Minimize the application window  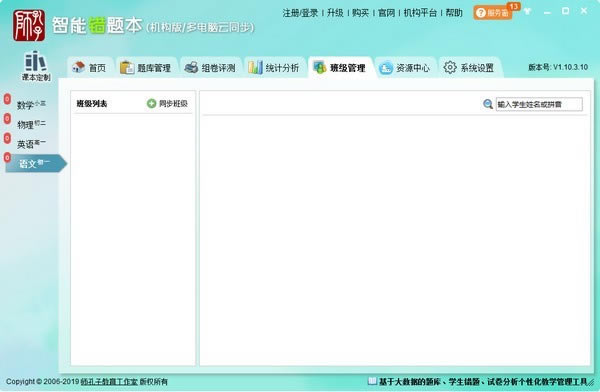[547, 12]
